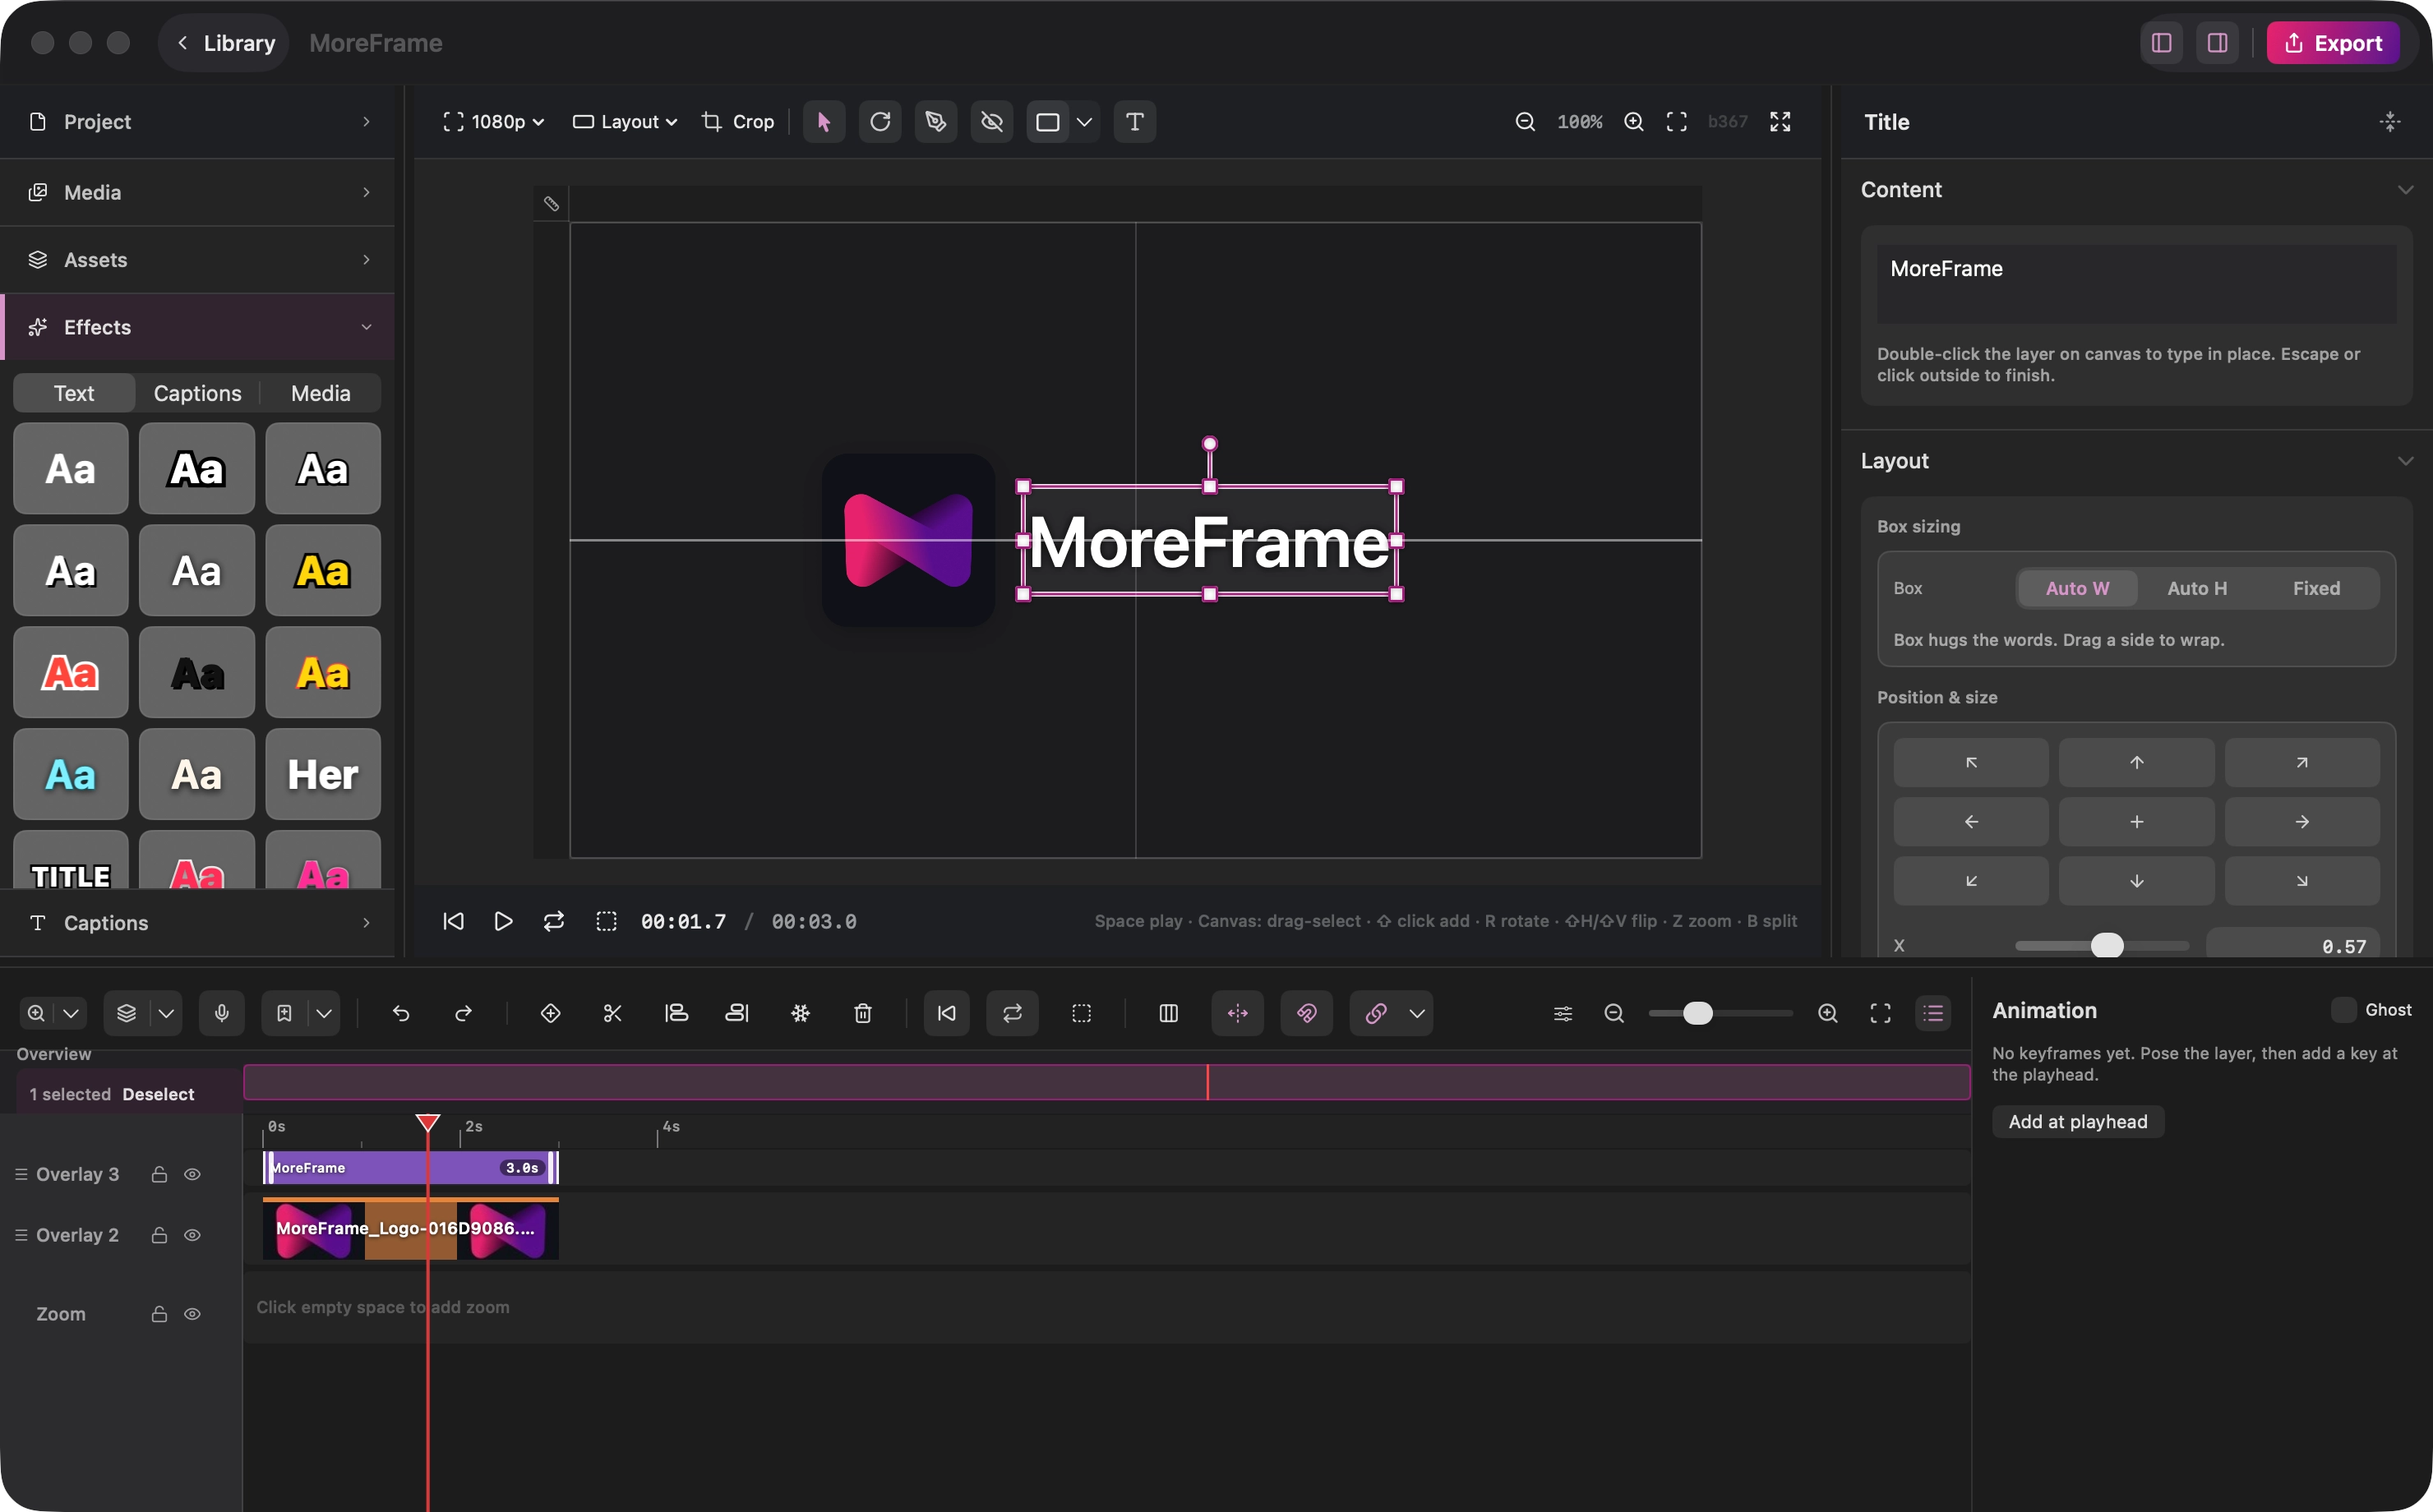Zoom in the timeline
The height and width of the screenshot is (1512, 2433).
(1828, 1013)
